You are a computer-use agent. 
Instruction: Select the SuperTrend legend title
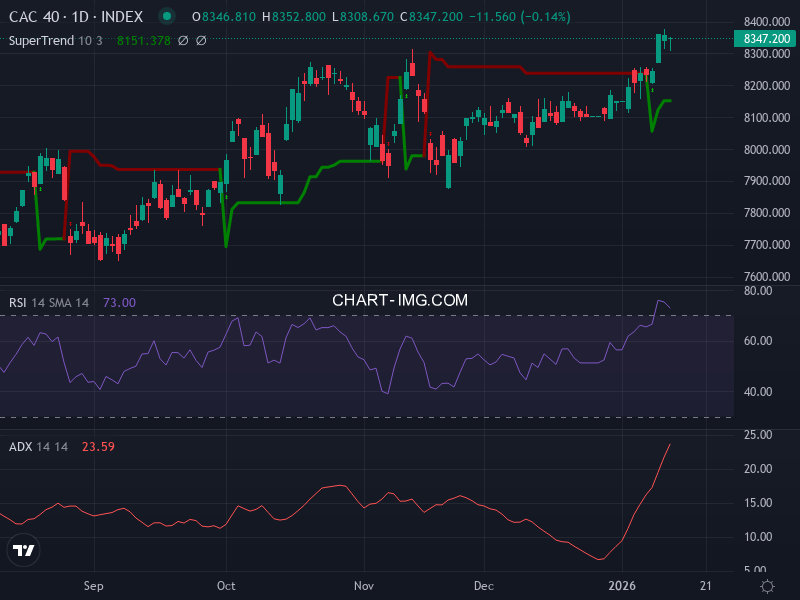[x=42, y=41]
